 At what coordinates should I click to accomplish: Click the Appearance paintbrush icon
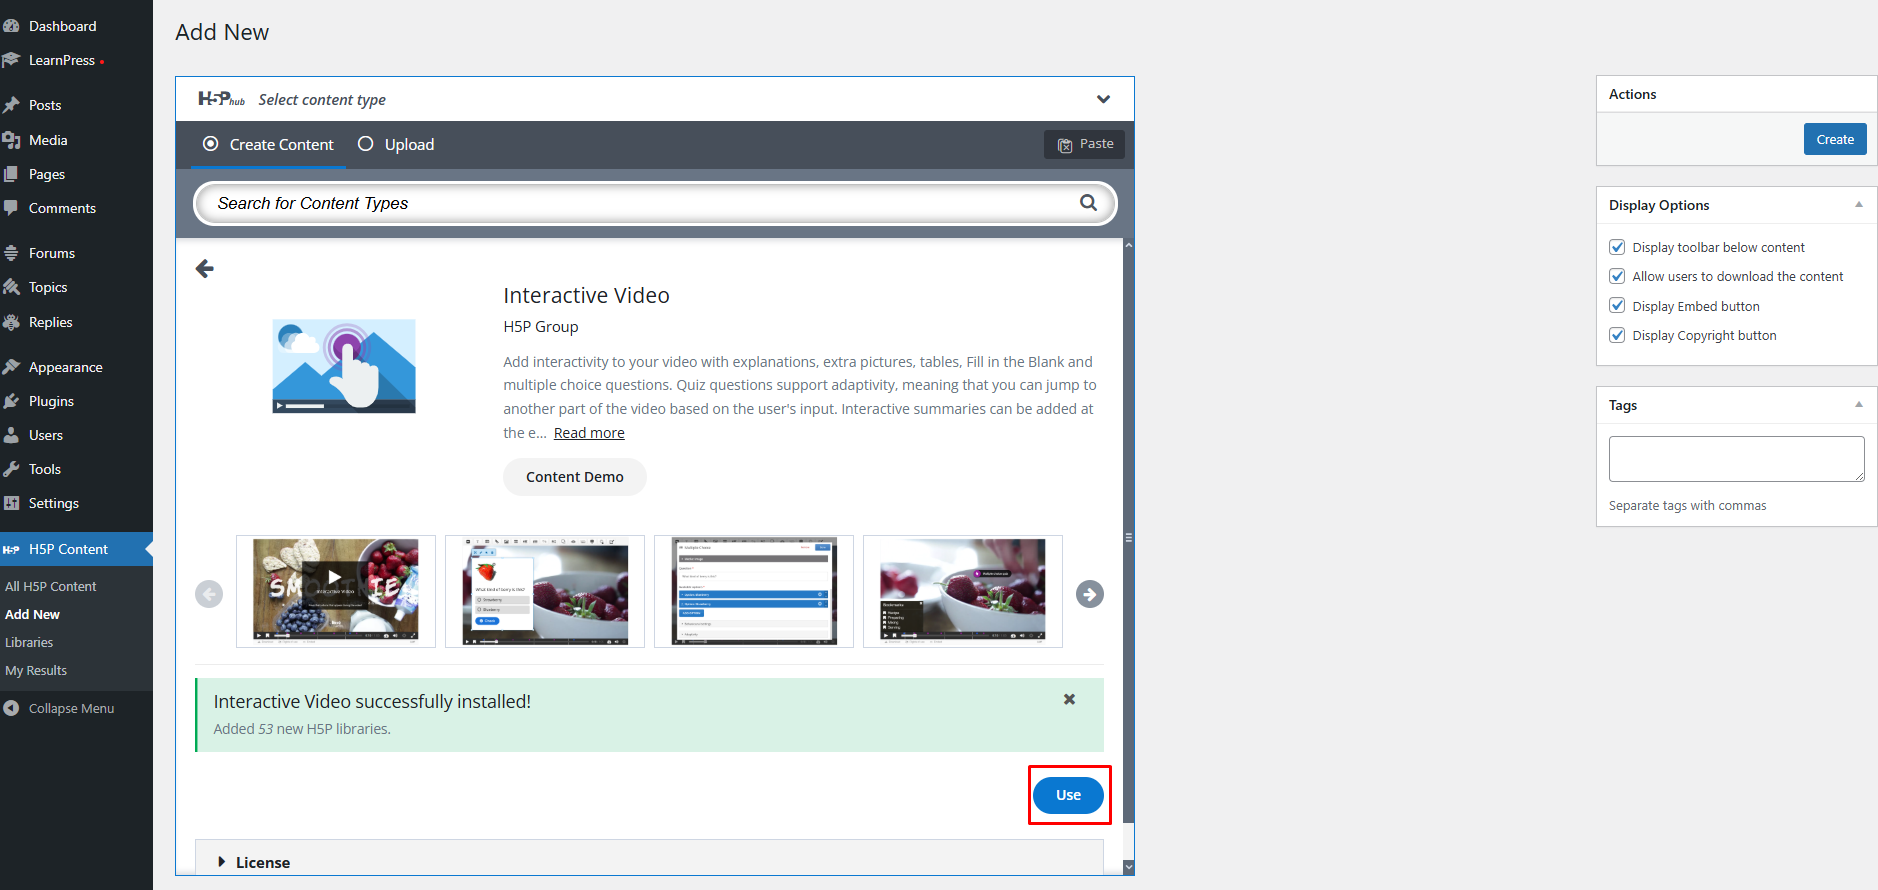[x=11, y=367]
